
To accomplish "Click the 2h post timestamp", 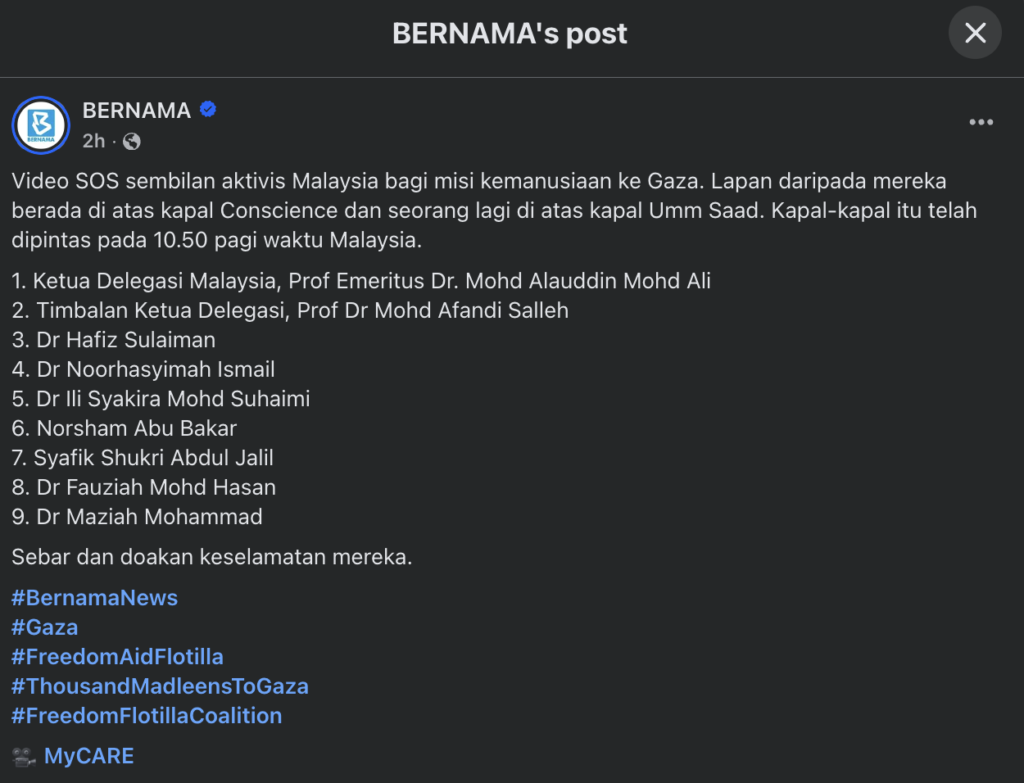I will [x=93, y=141].
